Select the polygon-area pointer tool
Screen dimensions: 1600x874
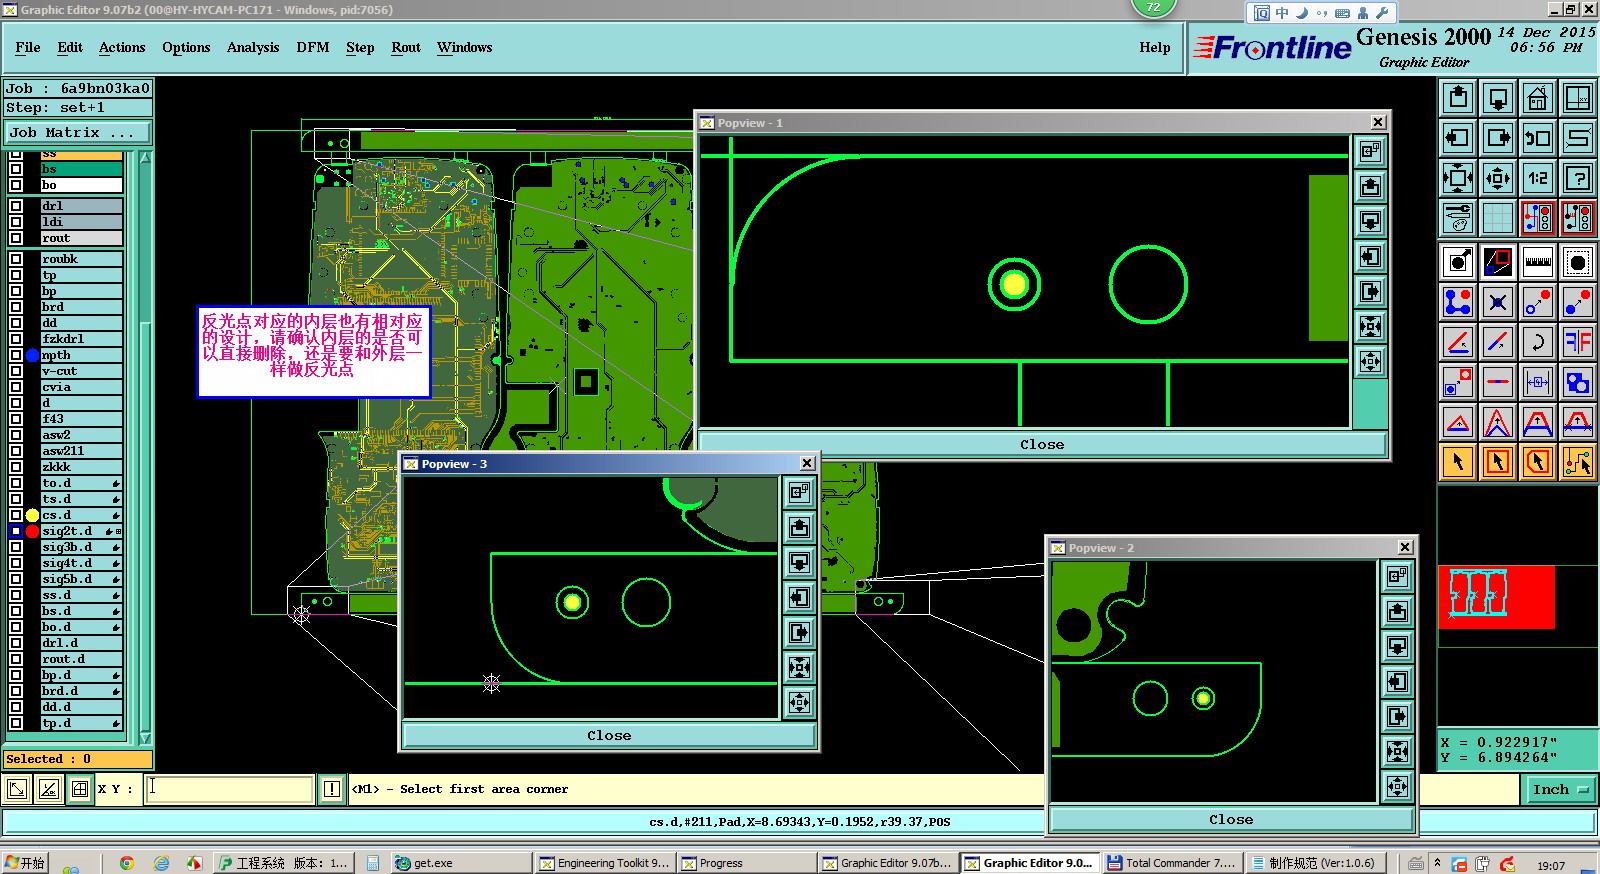(x=1538, y=462)
